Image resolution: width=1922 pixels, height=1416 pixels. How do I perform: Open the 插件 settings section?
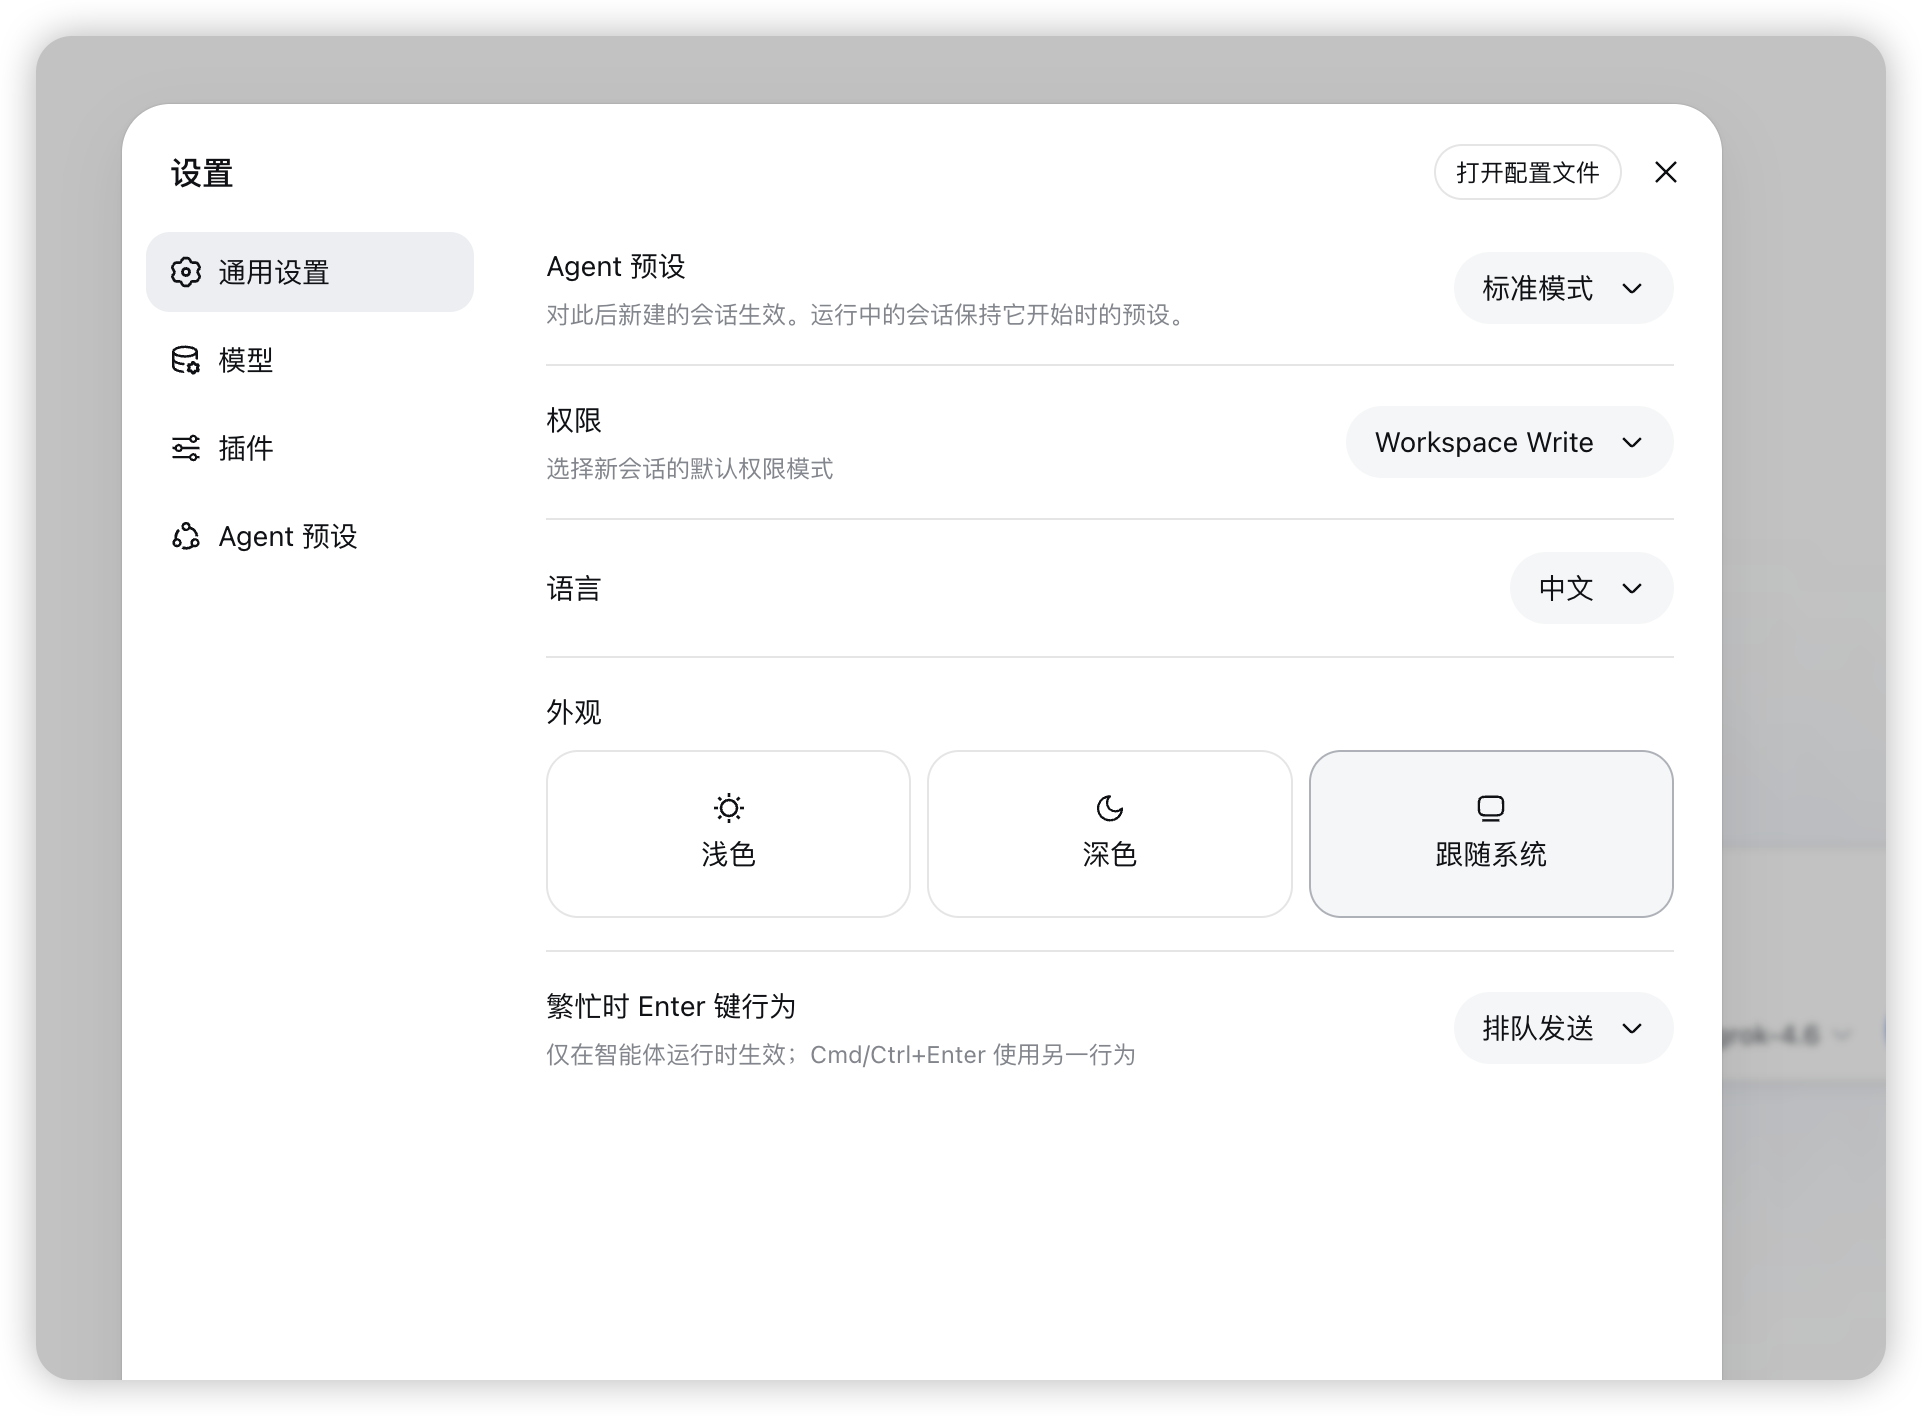310,448
